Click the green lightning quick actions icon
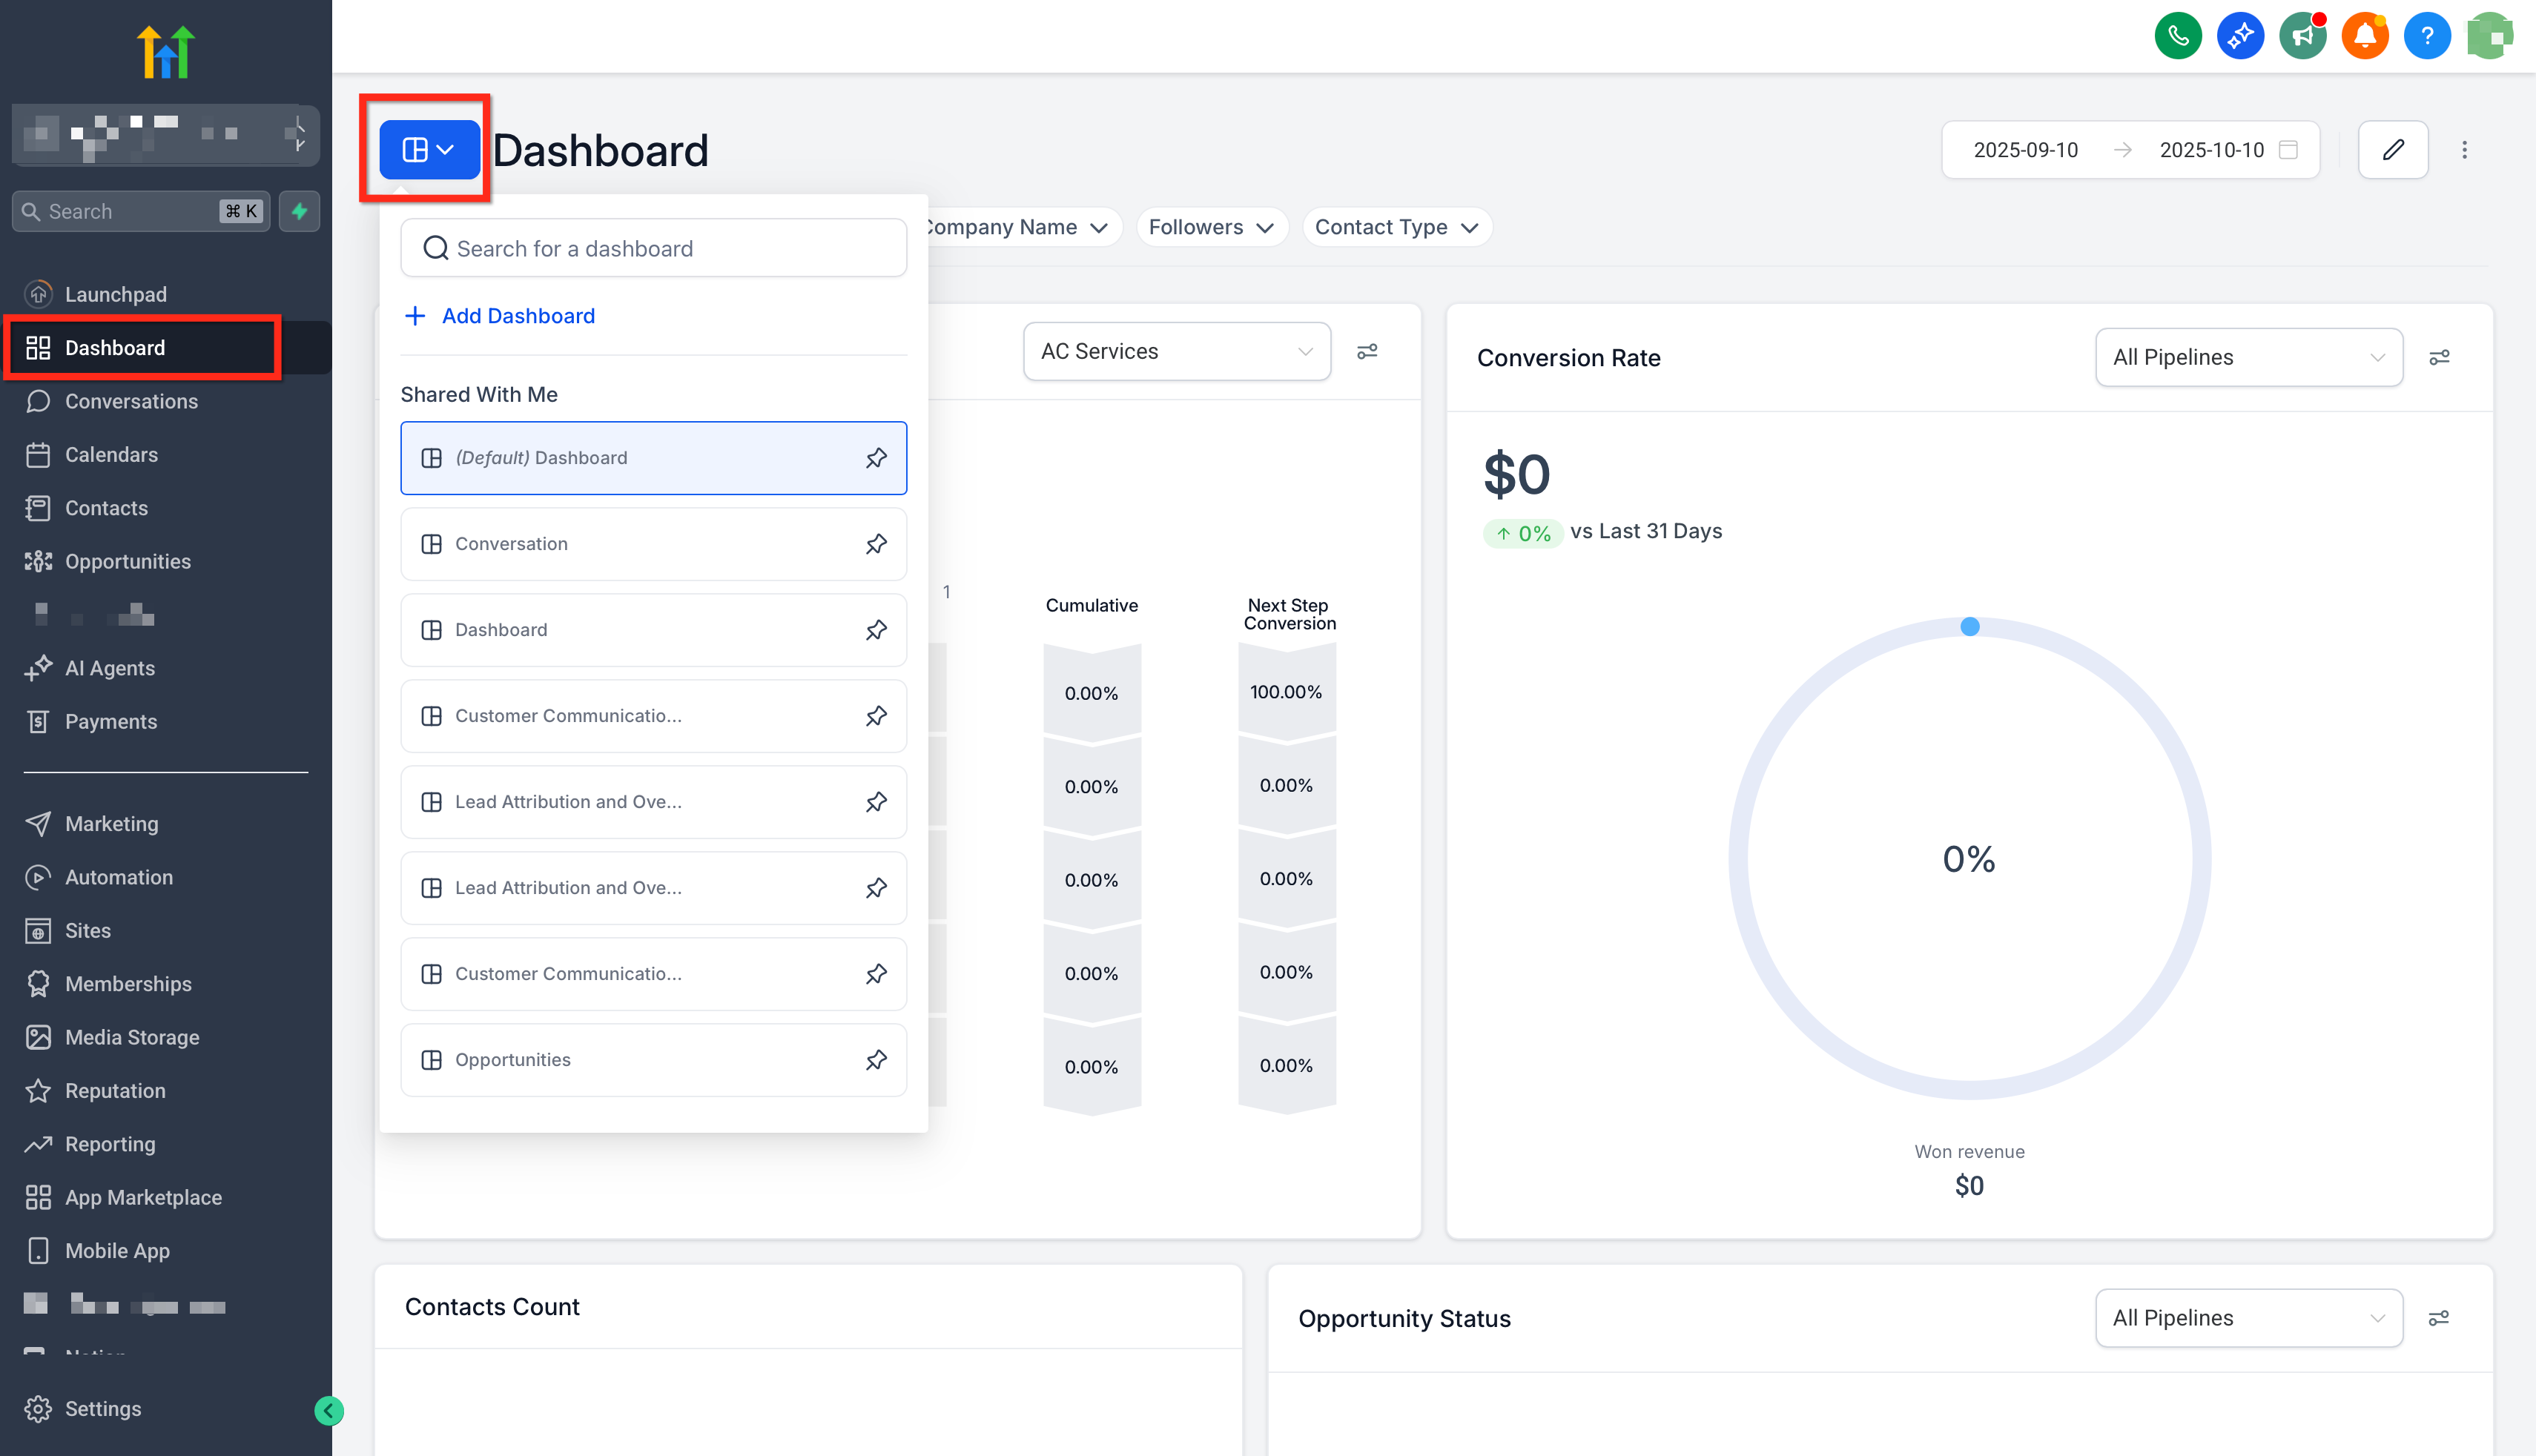The width and height of the screenshot is (2536, 1456). [x=299, y=211]
